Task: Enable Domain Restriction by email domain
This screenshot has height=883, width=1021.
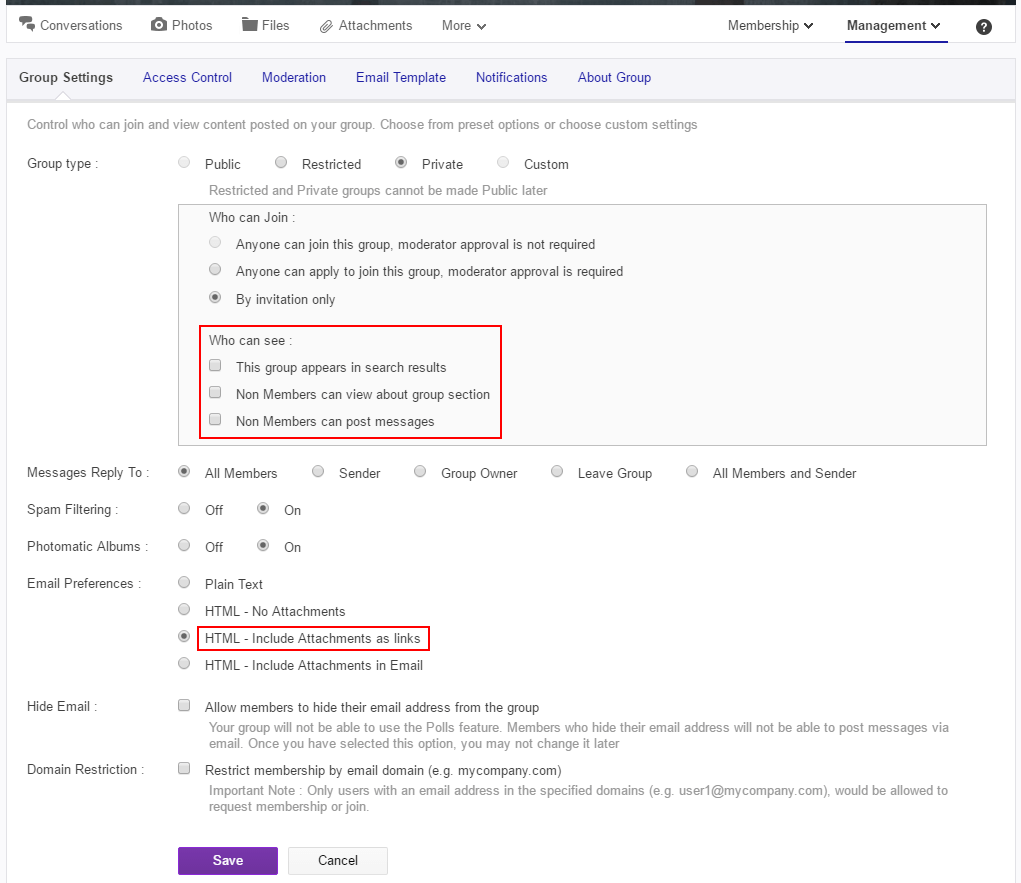Action: pyautogui.click(x=184, y=767)
